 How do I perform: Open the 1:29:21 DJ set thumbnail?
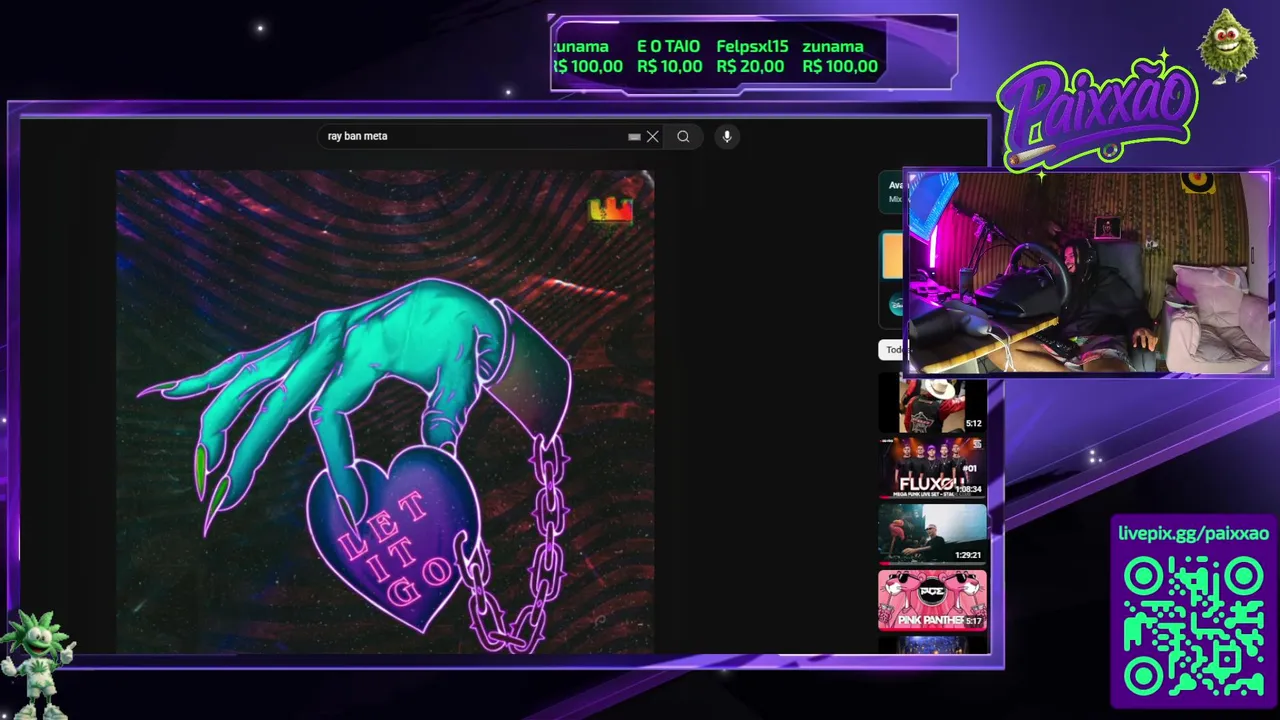(x=932, y=533)
